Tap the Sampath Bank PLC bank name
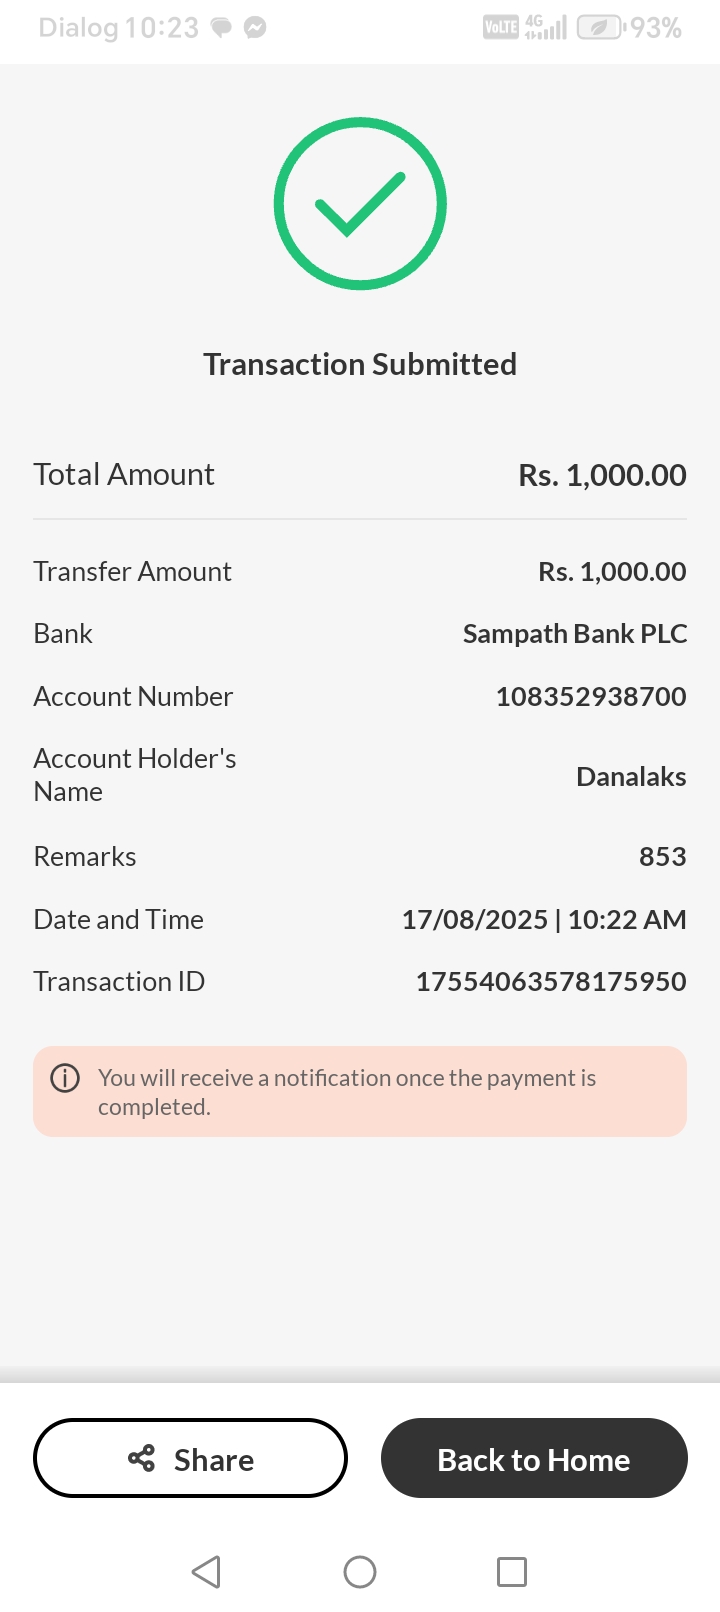720x1612 pixels. 575,634
